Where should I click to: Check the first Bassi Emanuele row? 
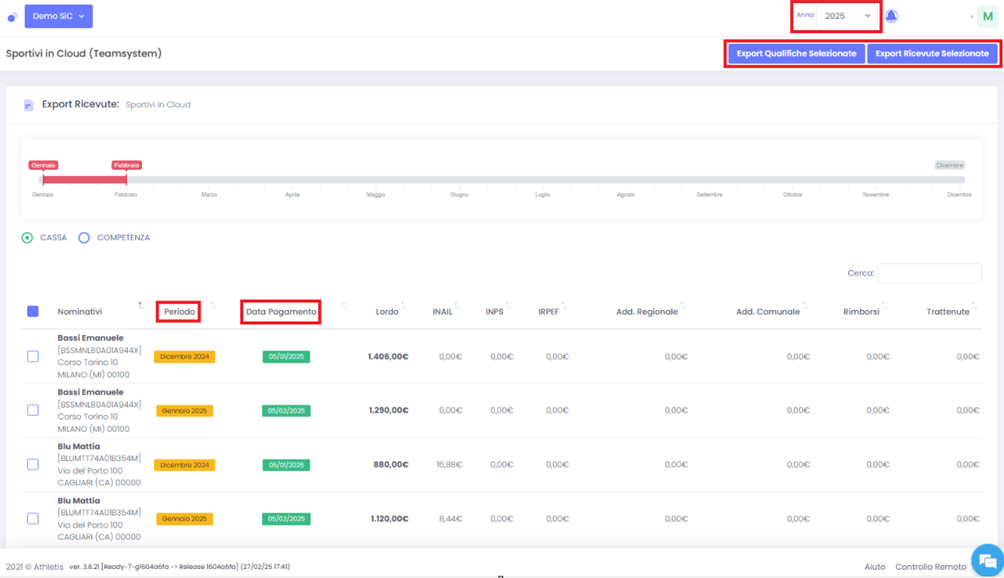[x=33, y=356]
